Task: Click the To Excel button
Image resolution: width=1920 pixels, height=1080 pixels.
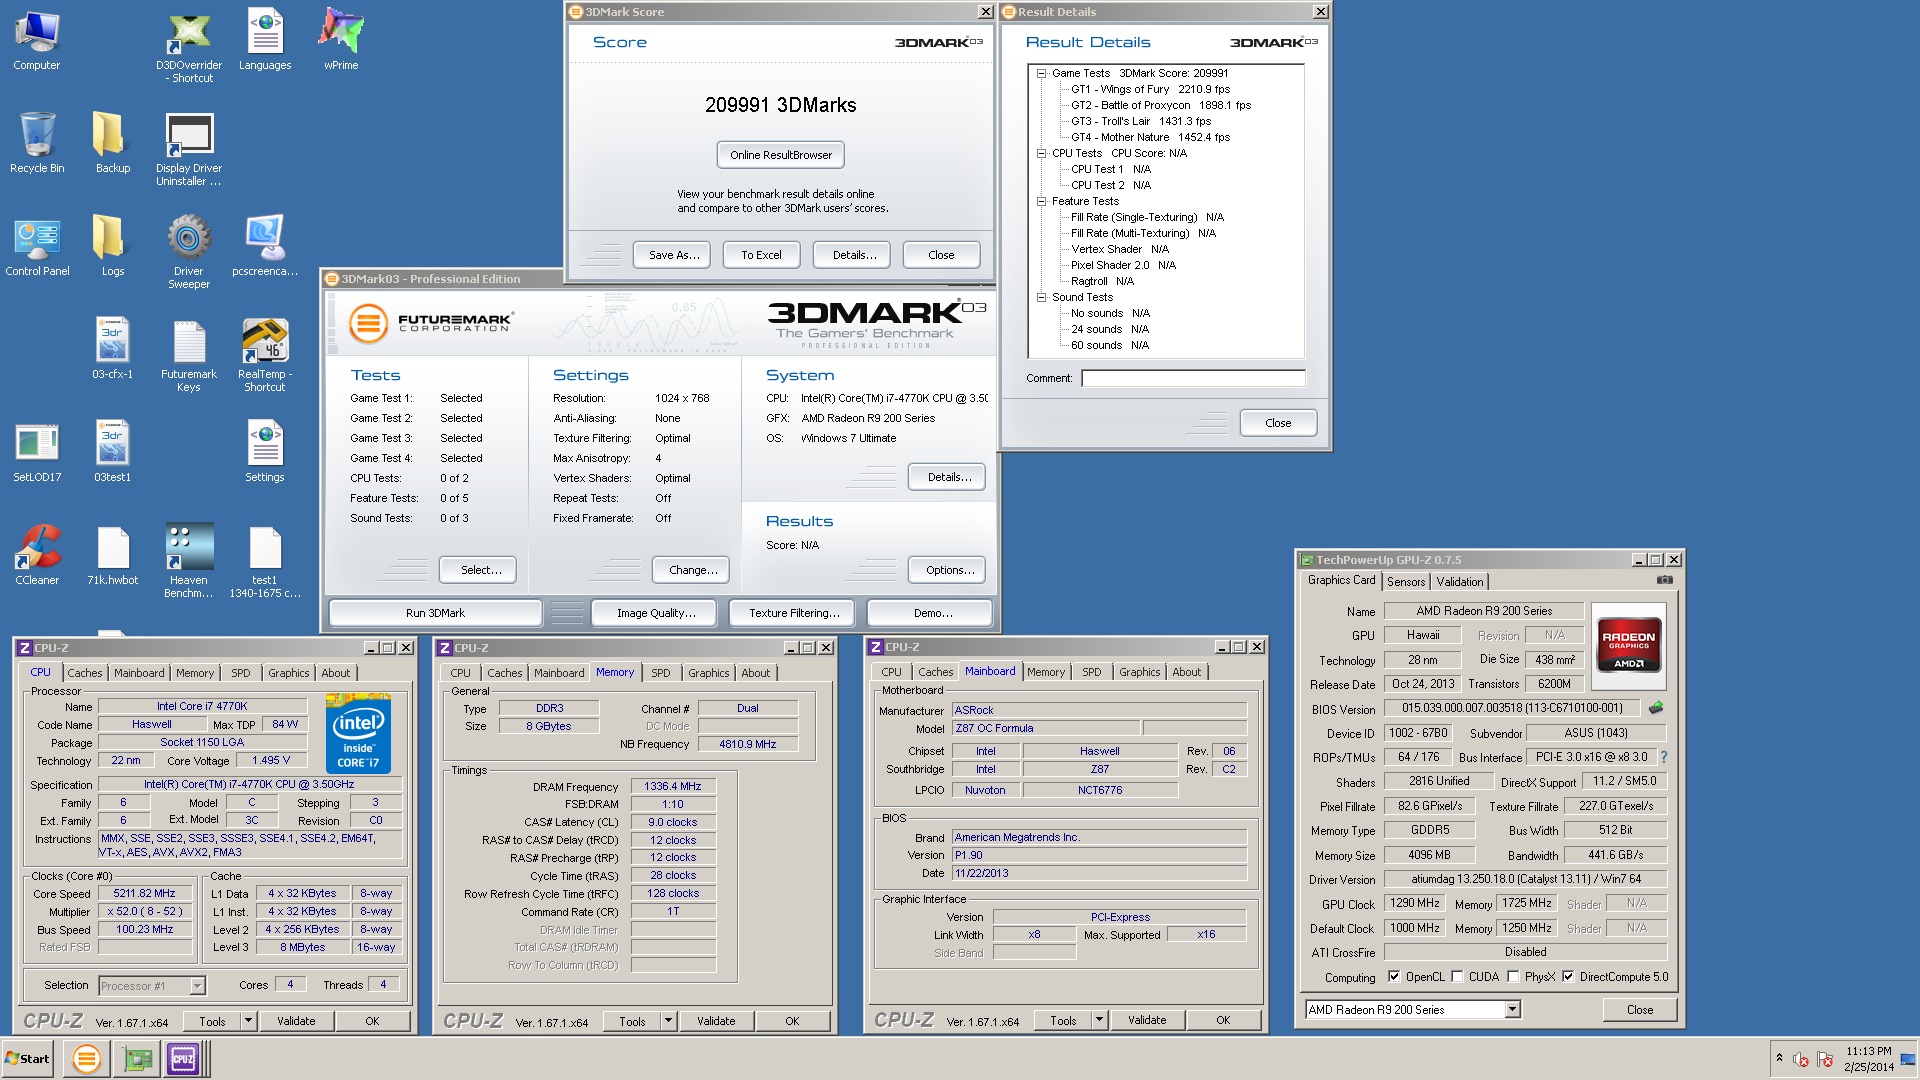Action: pos(761,255)
